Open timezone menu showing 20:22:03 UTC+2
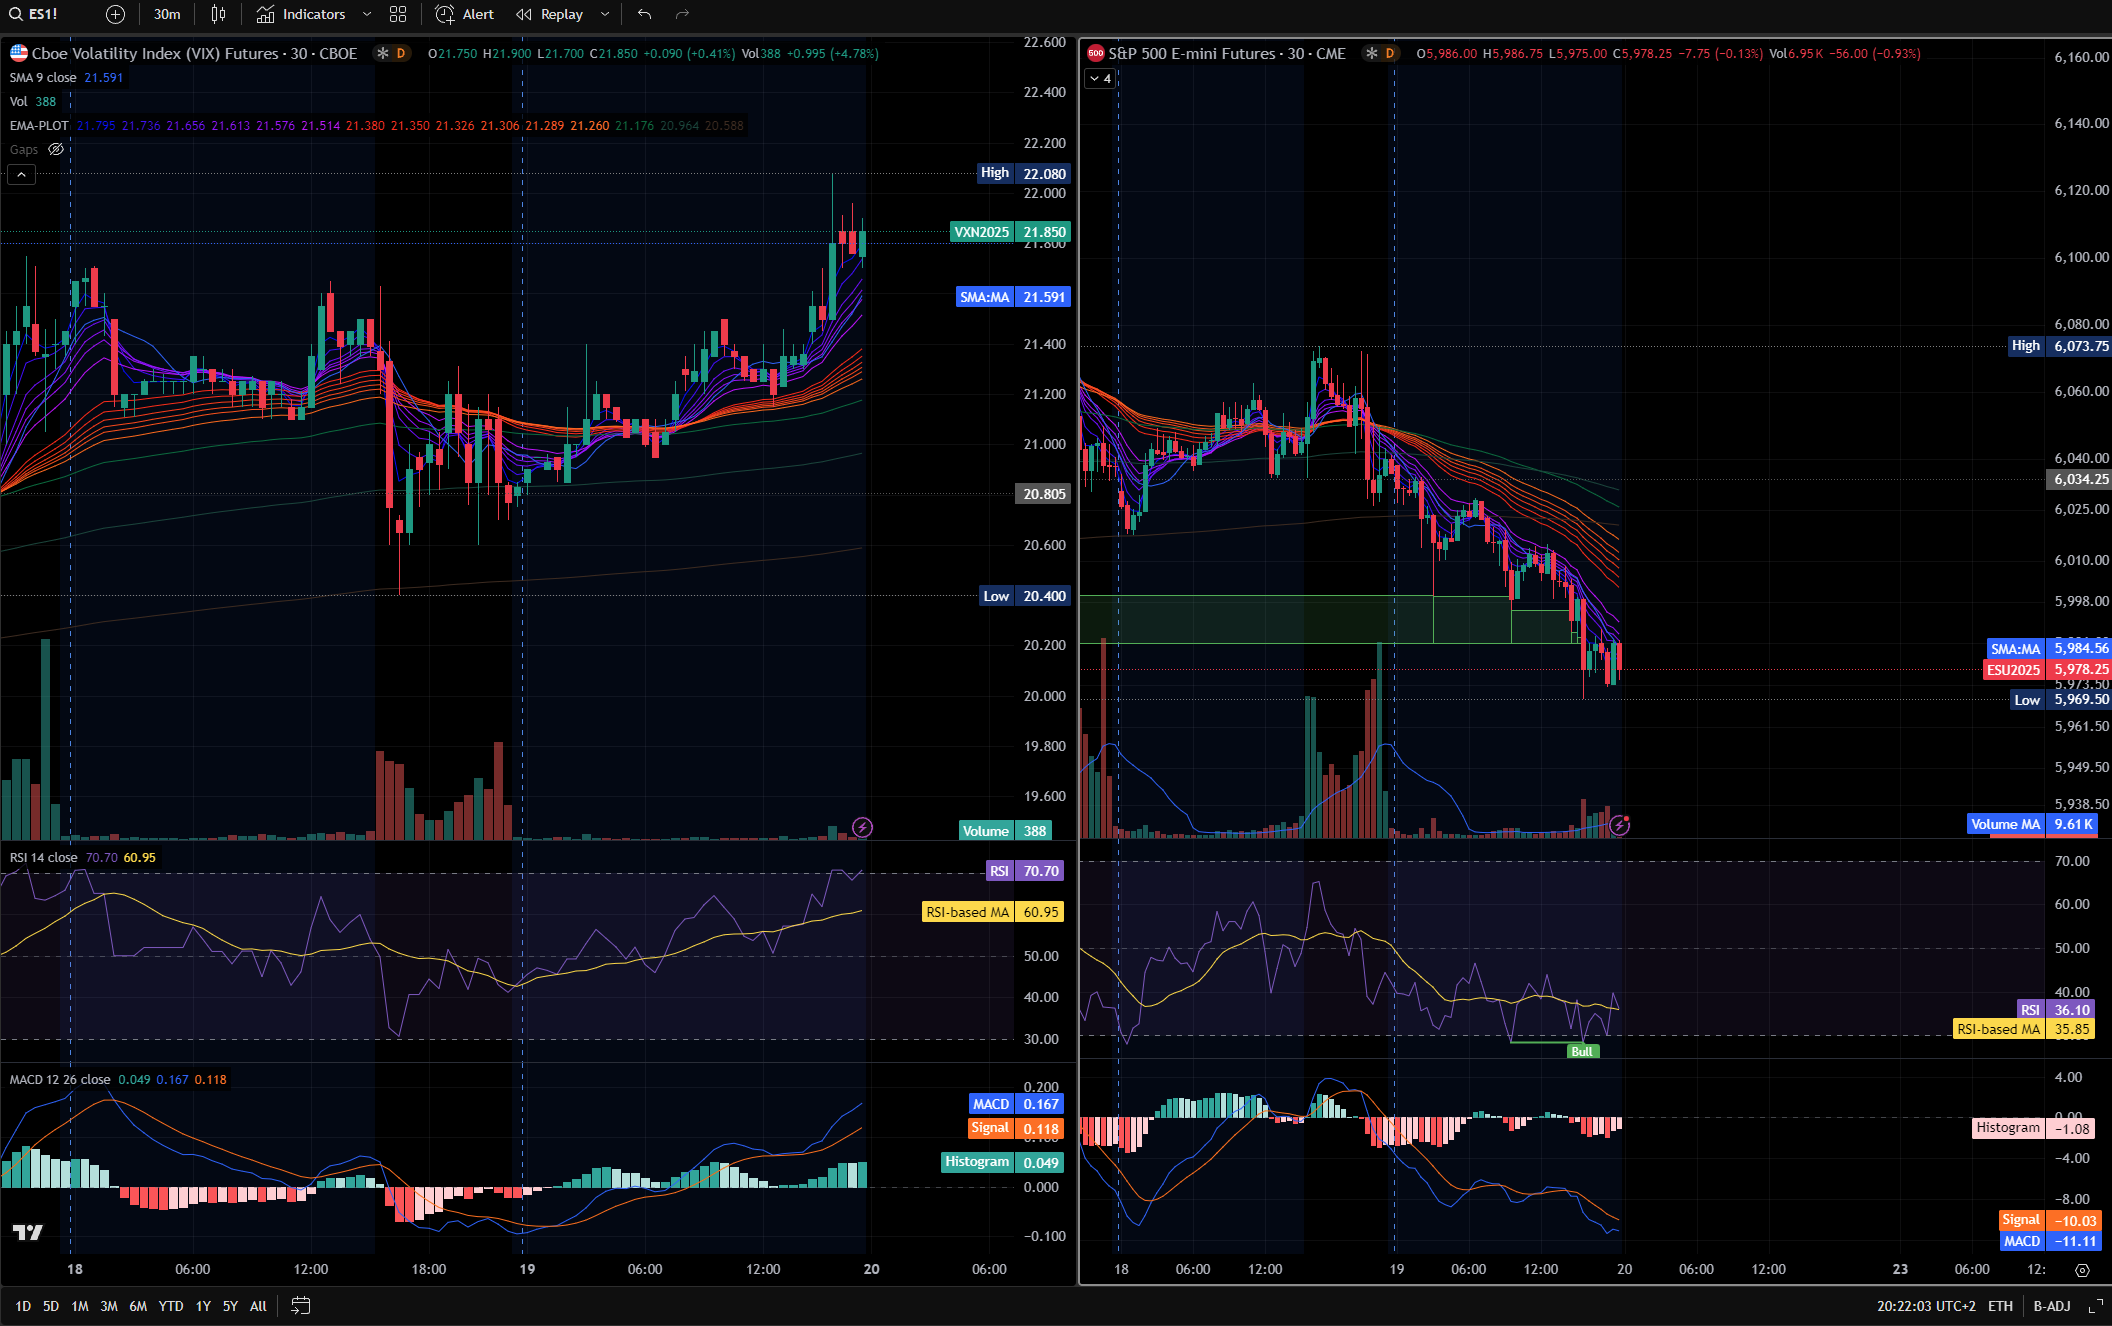This screenshot has height=1326, width=2112. coord(1926,1306)
